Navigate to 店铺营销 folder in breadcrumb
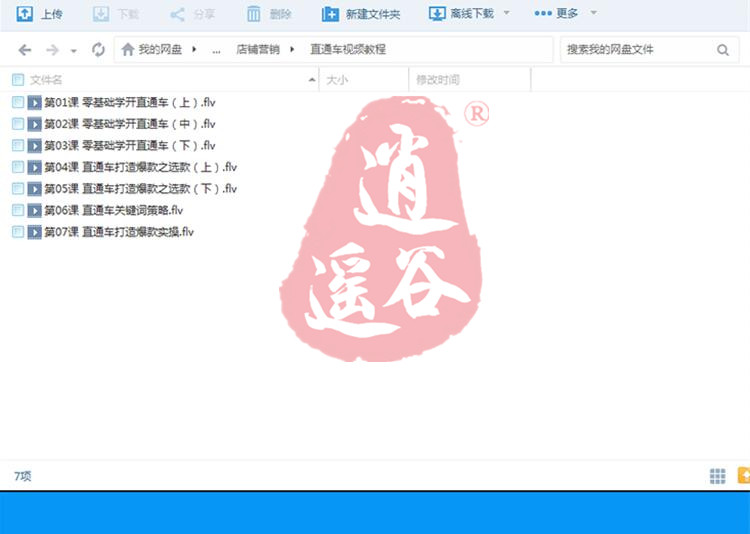Viewport: 750px width, 534px height. click(257, 49)
